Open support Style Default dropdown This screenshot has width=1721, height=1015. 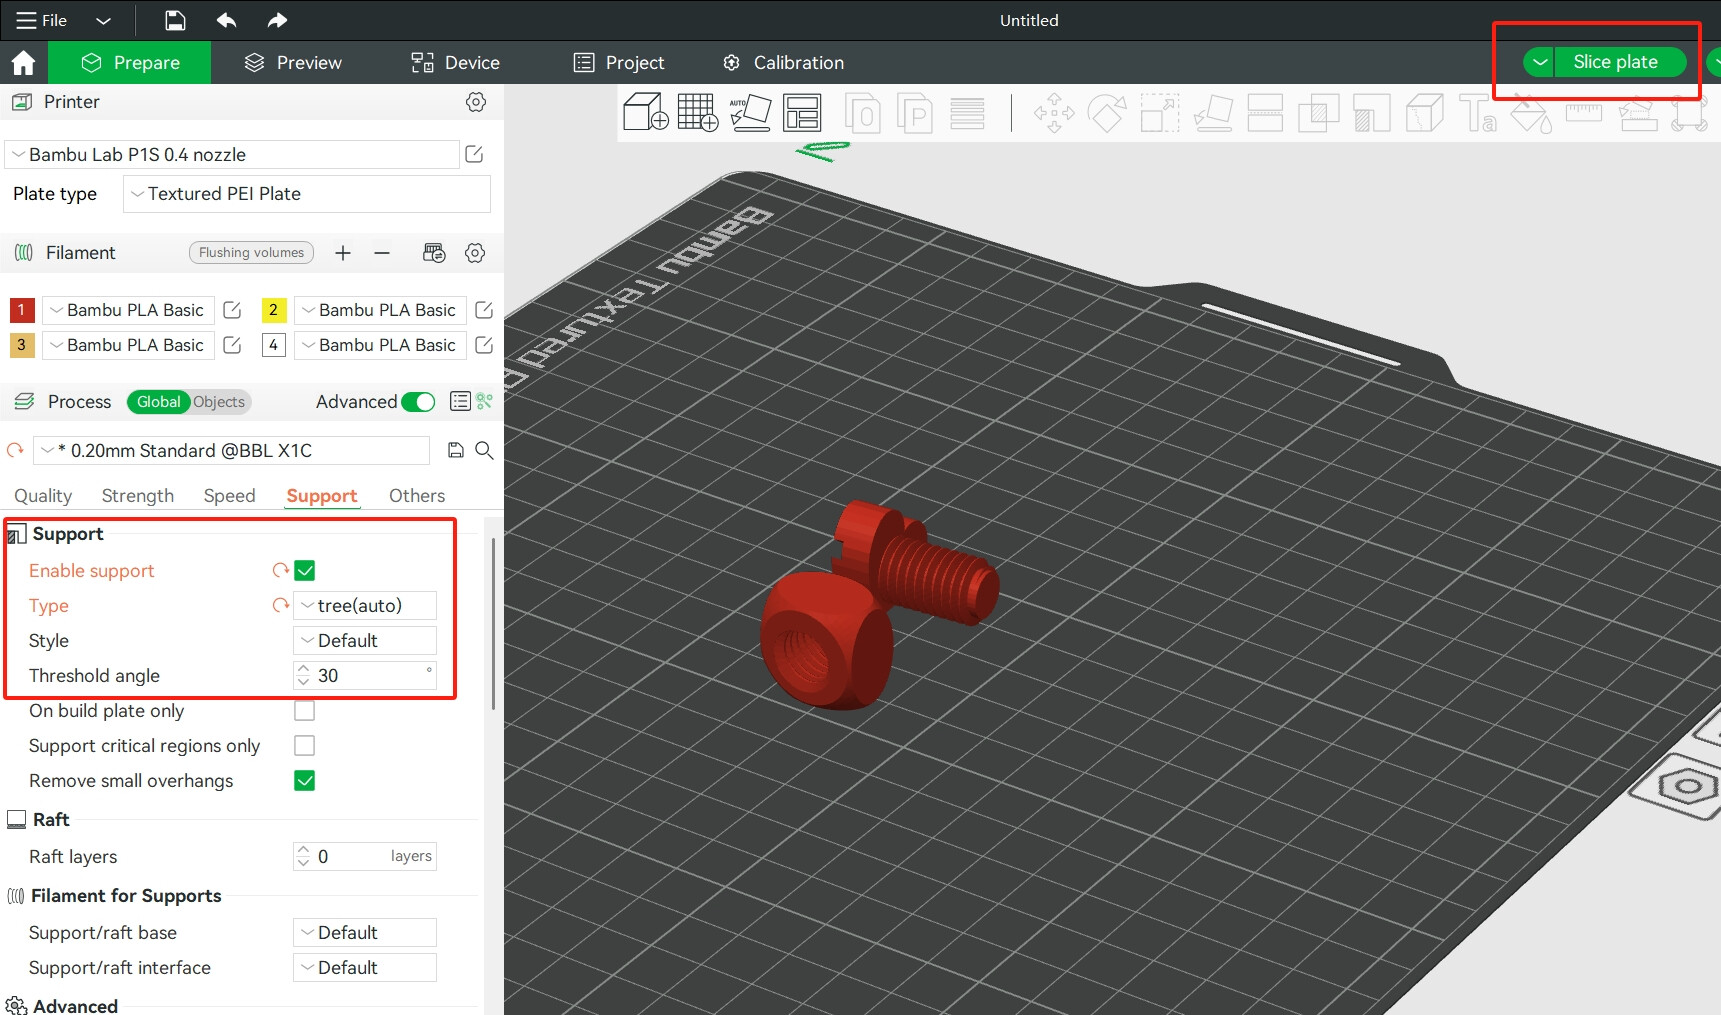(x=365, y=641)
